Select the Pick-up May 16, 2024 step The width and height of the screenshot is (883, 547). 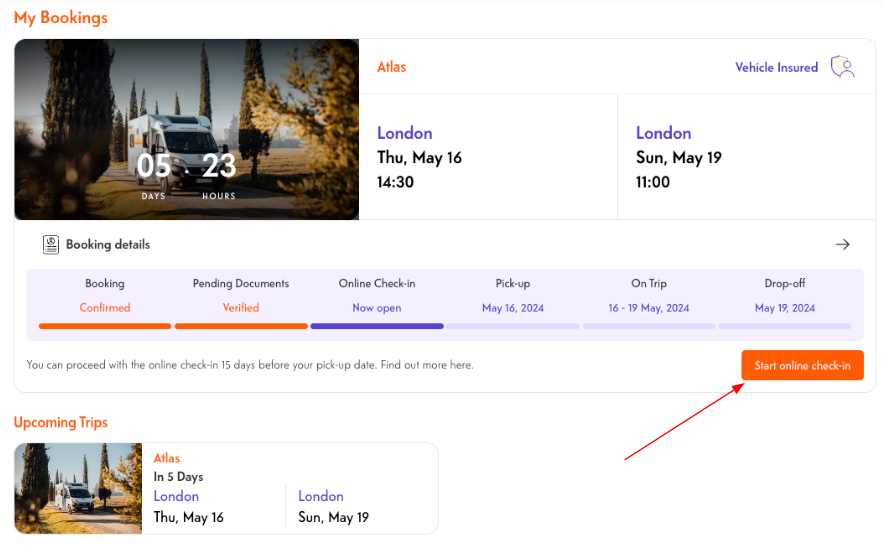coord(512,296)
